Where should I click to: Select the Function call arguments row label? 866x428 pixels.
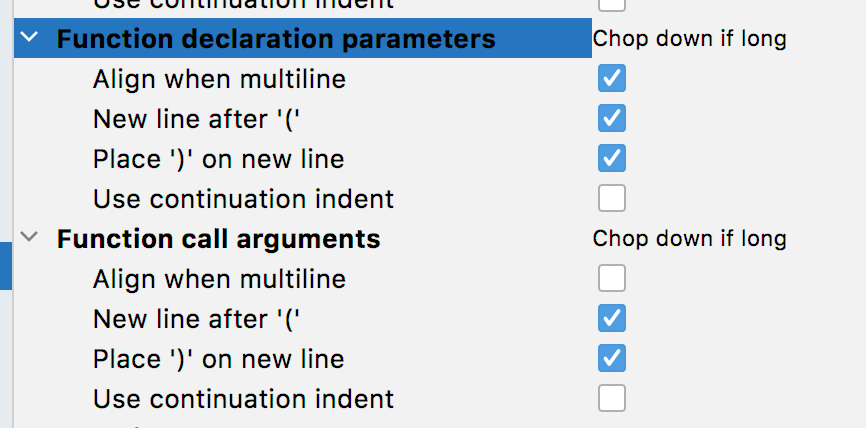218,239
